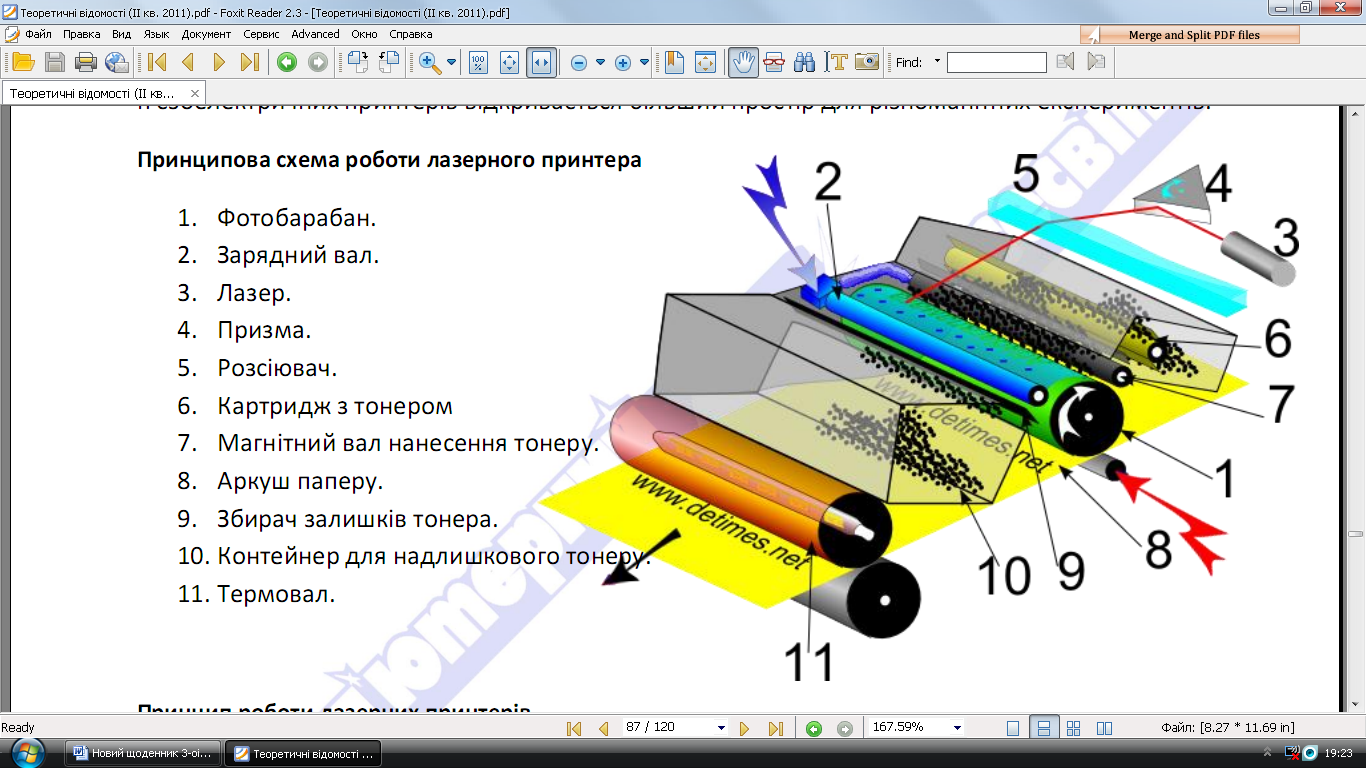Screen dimensions: 1366x768
Task: Open the Сервис menu
Action: pos(261,34)
